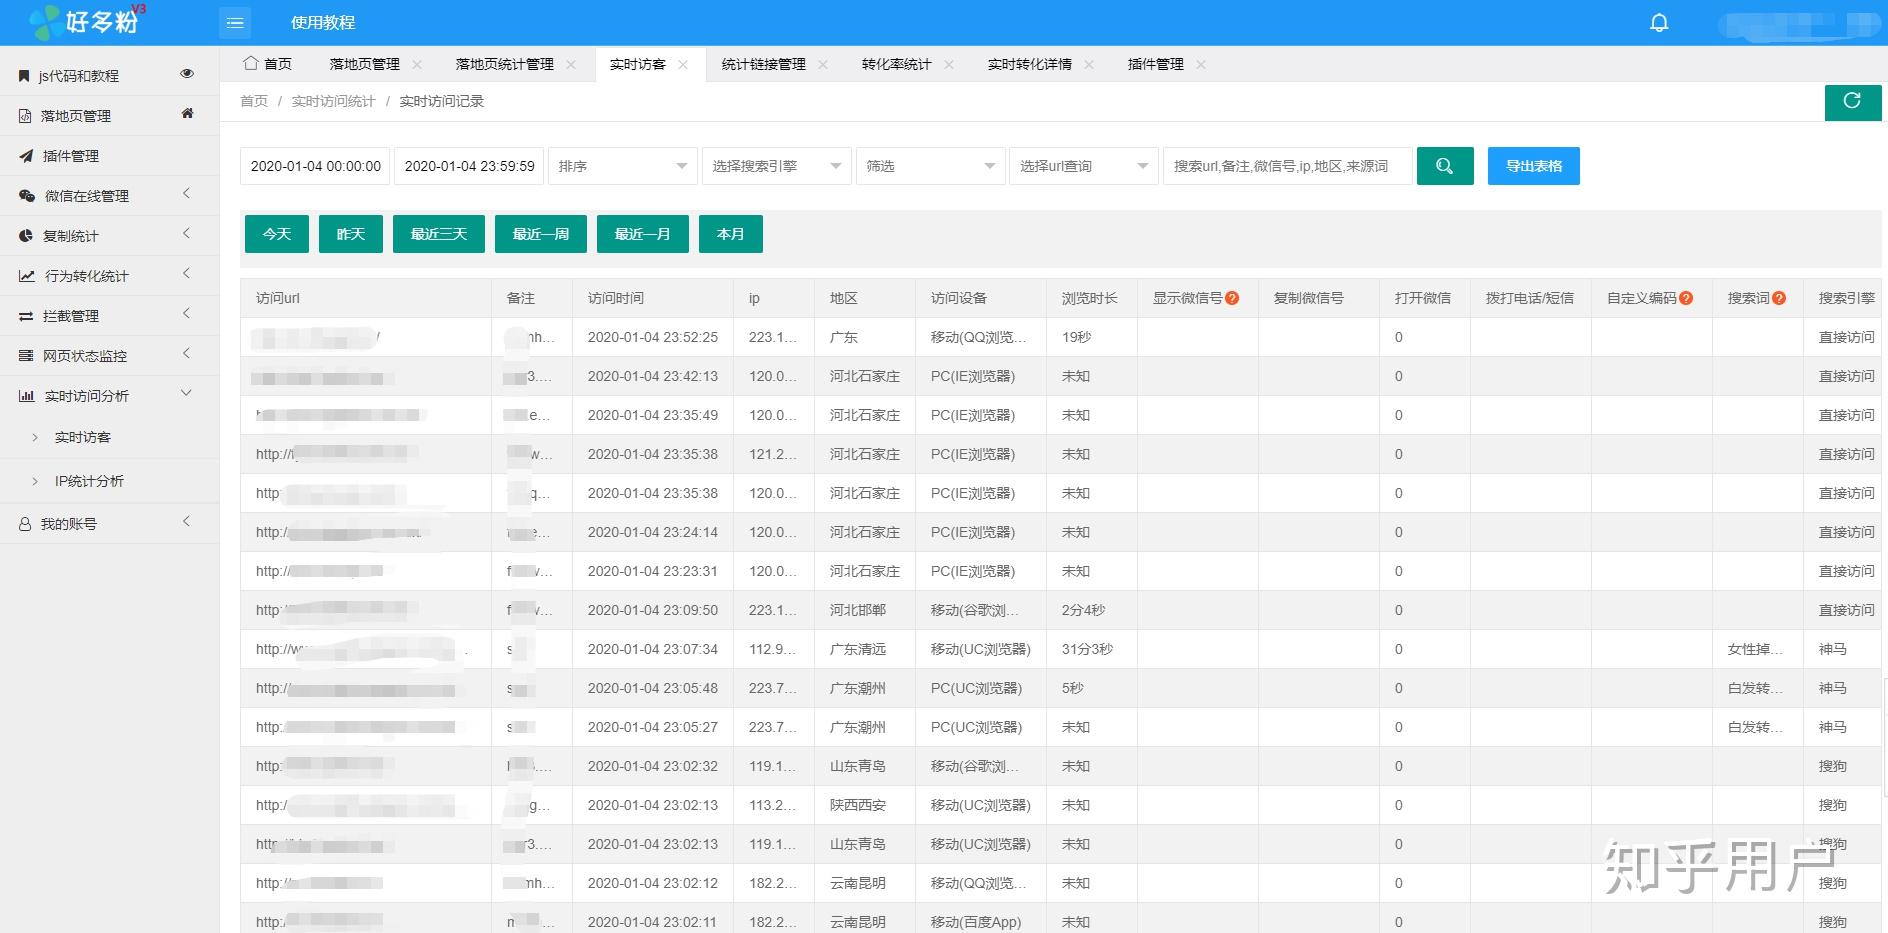The image size is (1888, 933).
Task: Click the 2020-01-04 23:52:25 time cell
Action: (653, 337)
